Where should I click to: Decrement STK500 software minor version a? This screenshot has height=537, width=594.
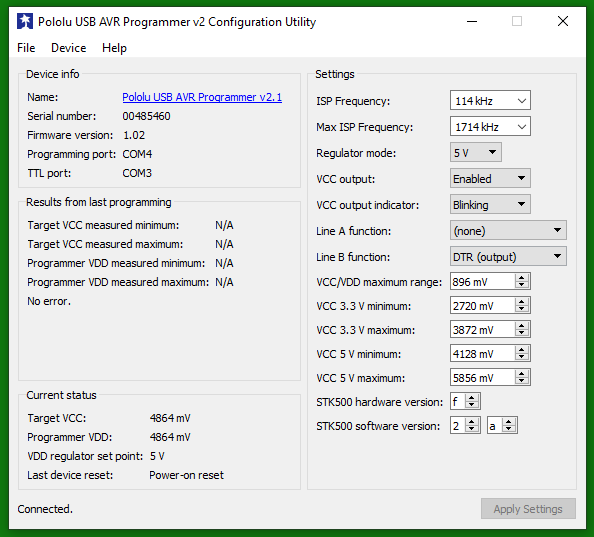pyautogui.click(x=509, y=429)
